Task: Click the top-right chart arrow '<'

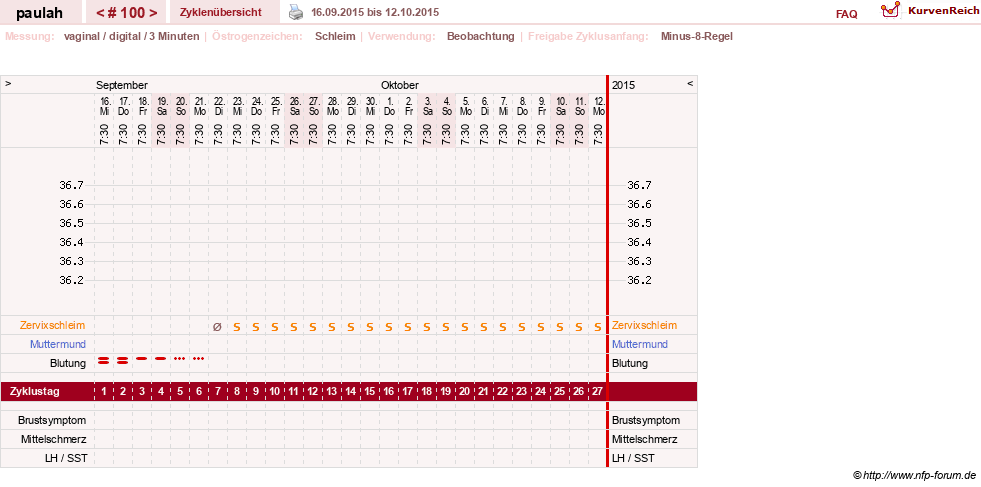Action: pyautogui.click(x=690, y=83)
